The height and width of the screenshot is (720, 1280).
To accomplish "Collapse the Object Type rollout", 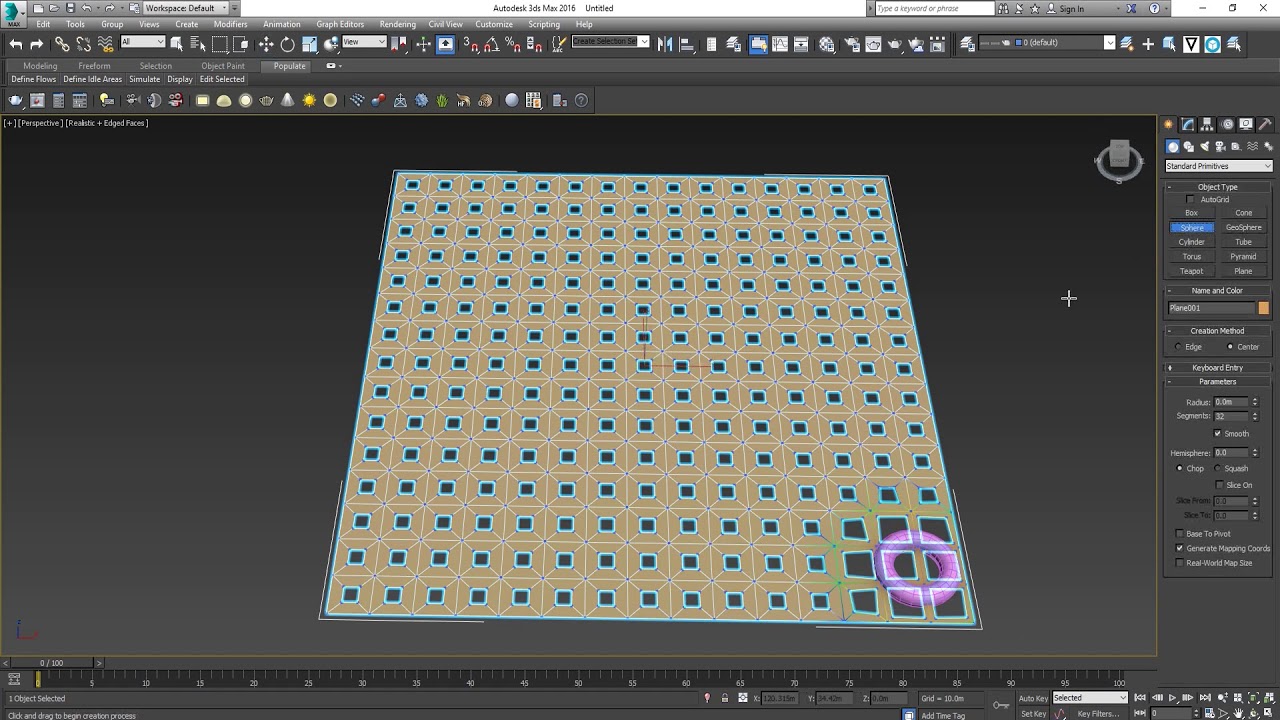I will [1218, 187].
